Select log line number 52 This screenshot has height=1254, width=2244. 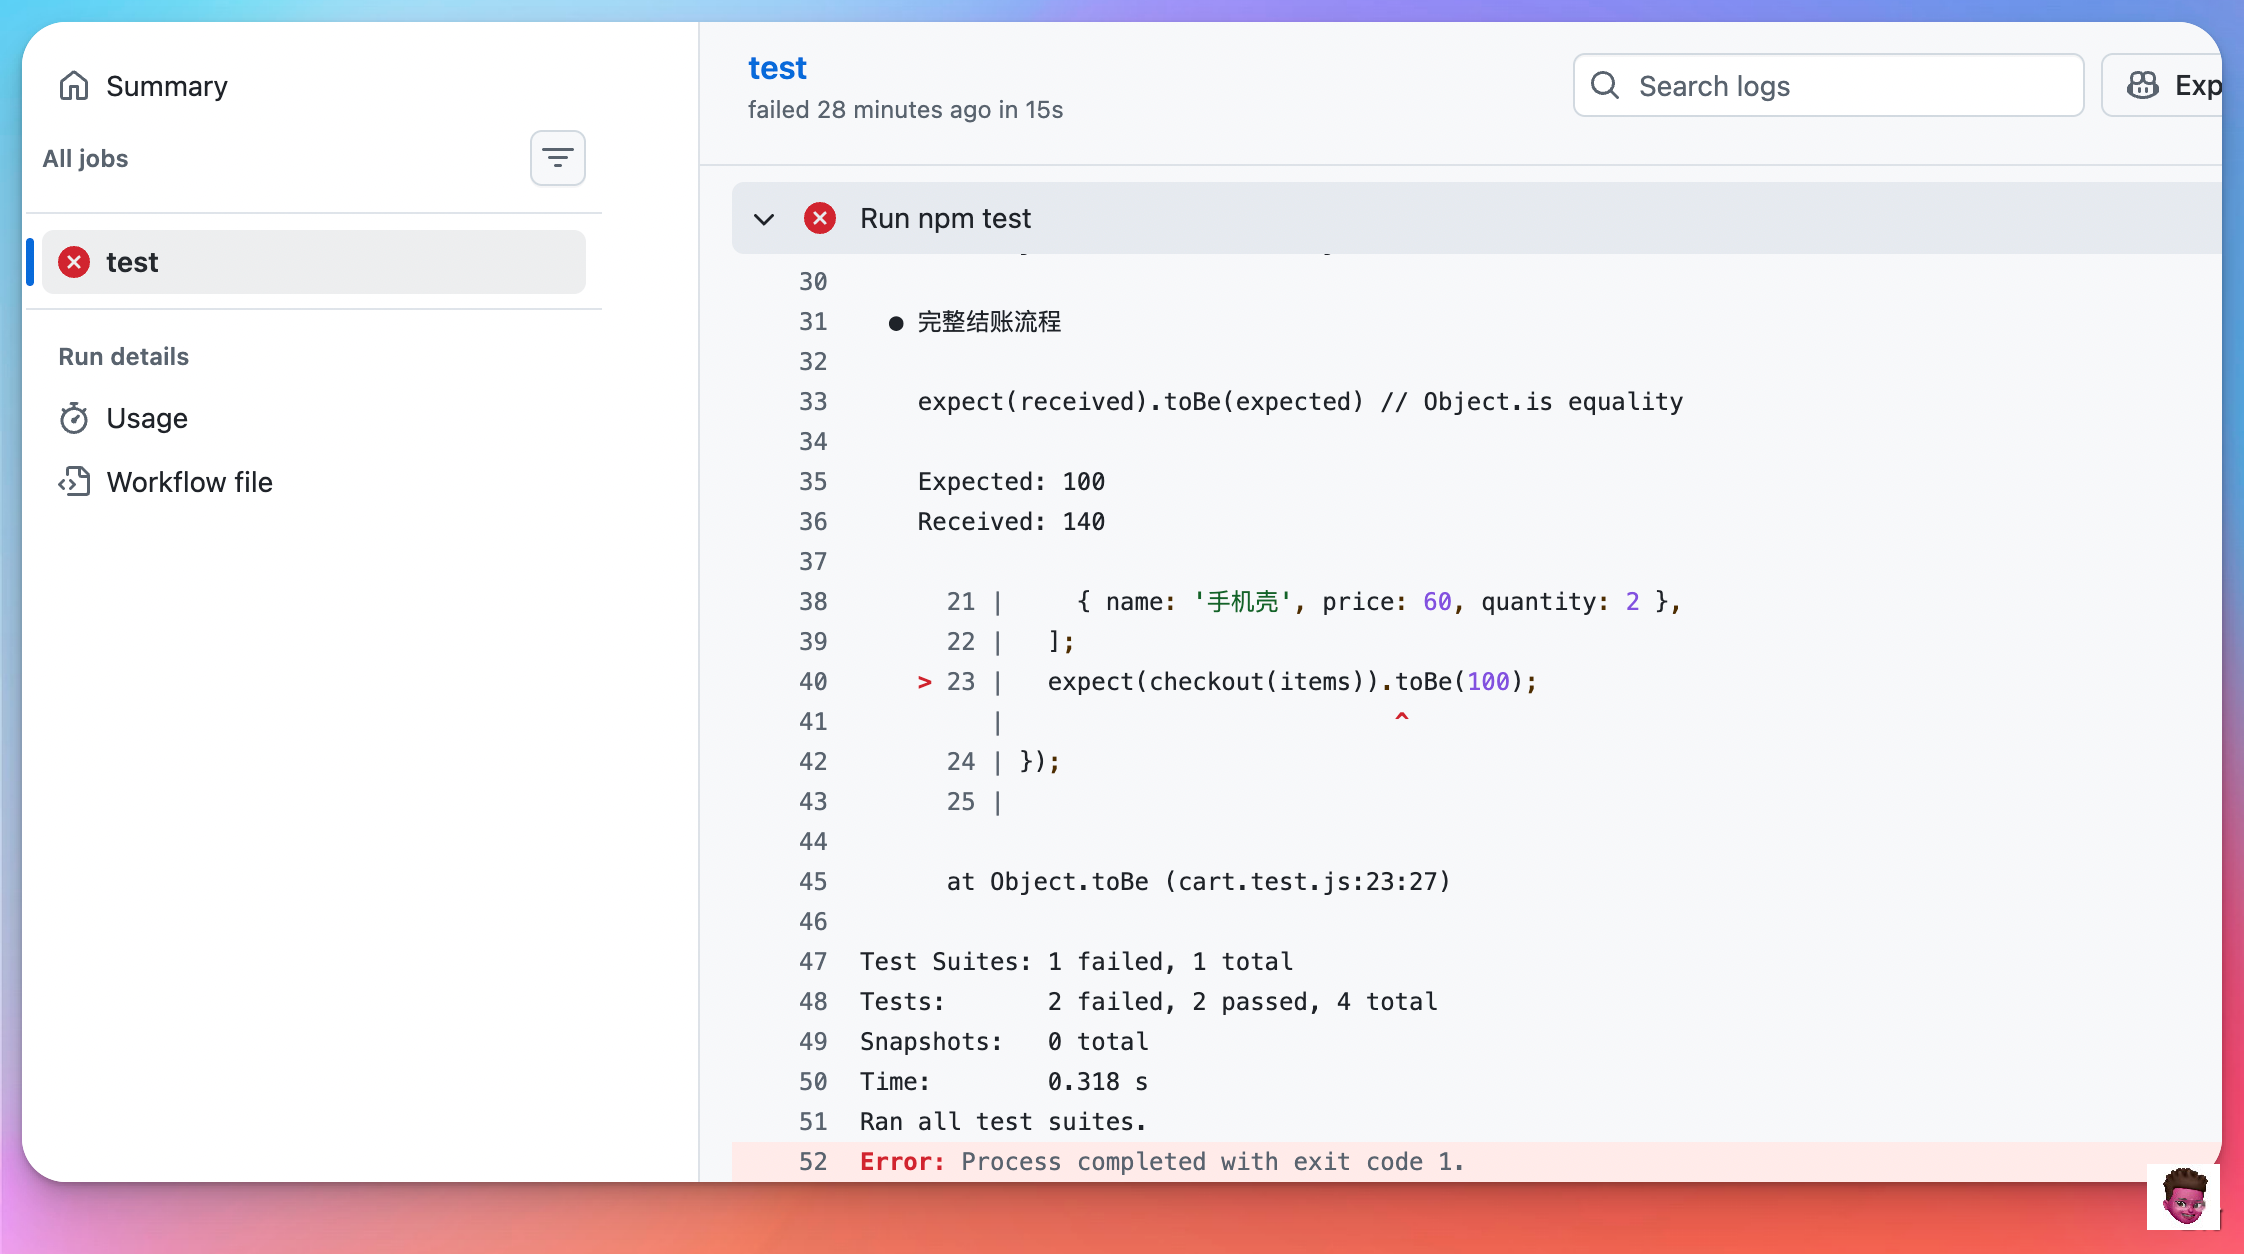click(813, 1162)
